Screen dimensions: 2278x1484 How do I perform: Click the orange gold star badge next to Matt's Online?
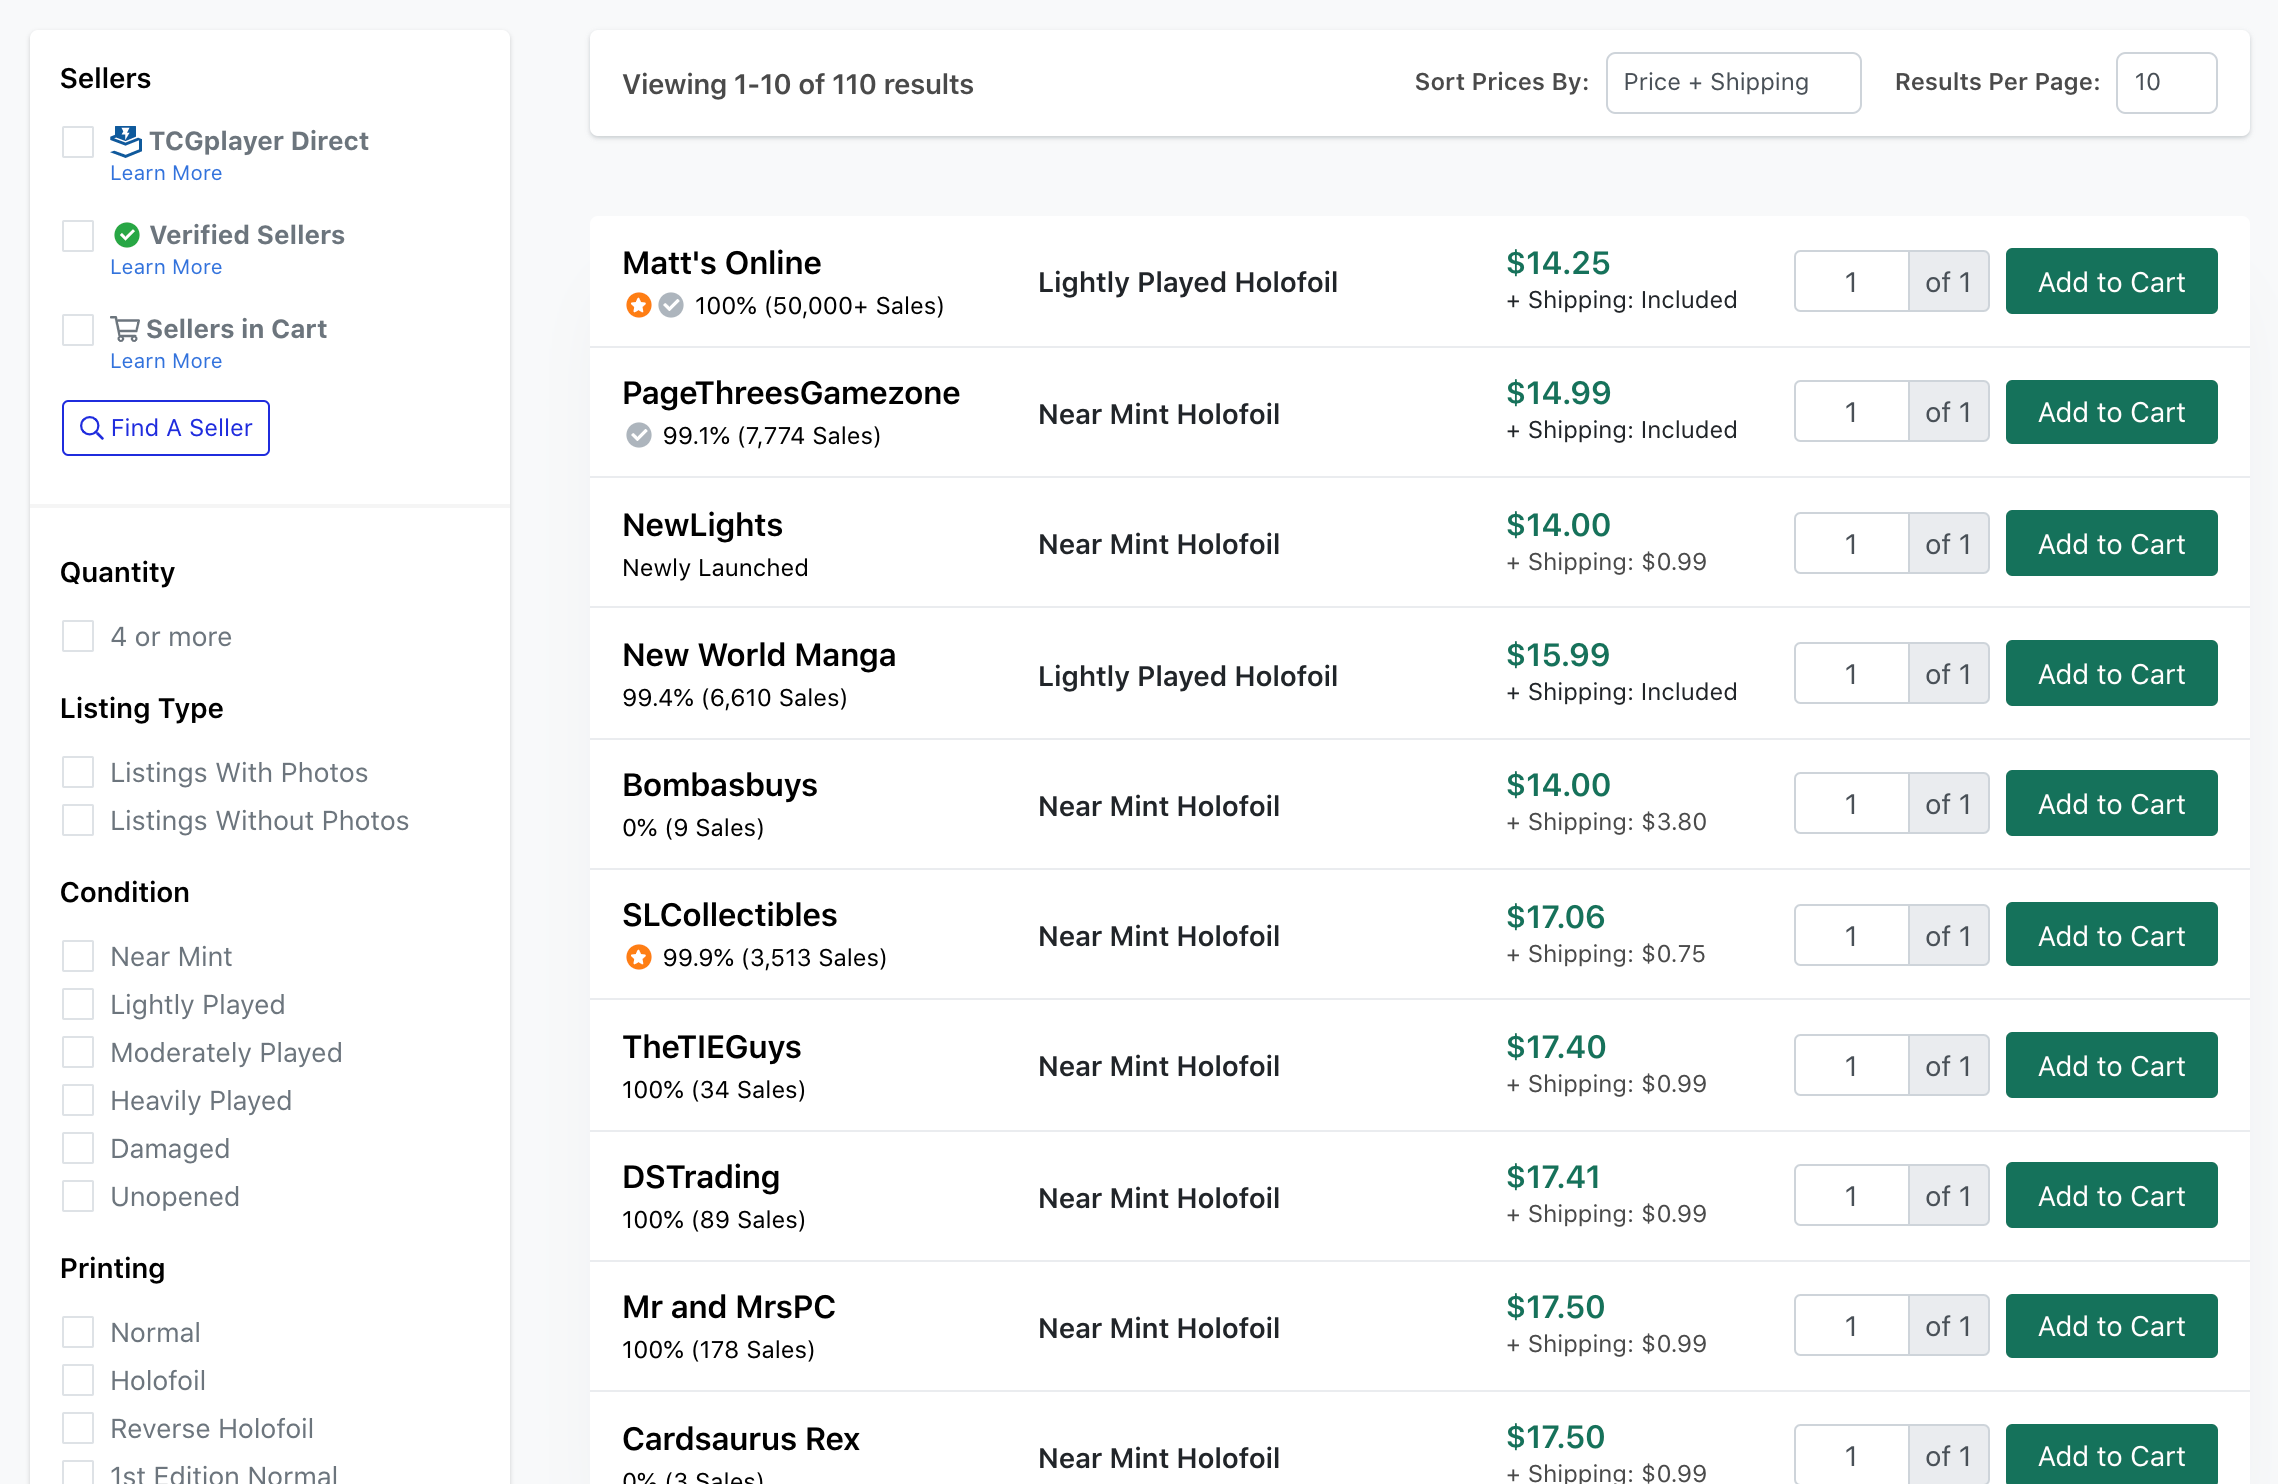point(639,305)
